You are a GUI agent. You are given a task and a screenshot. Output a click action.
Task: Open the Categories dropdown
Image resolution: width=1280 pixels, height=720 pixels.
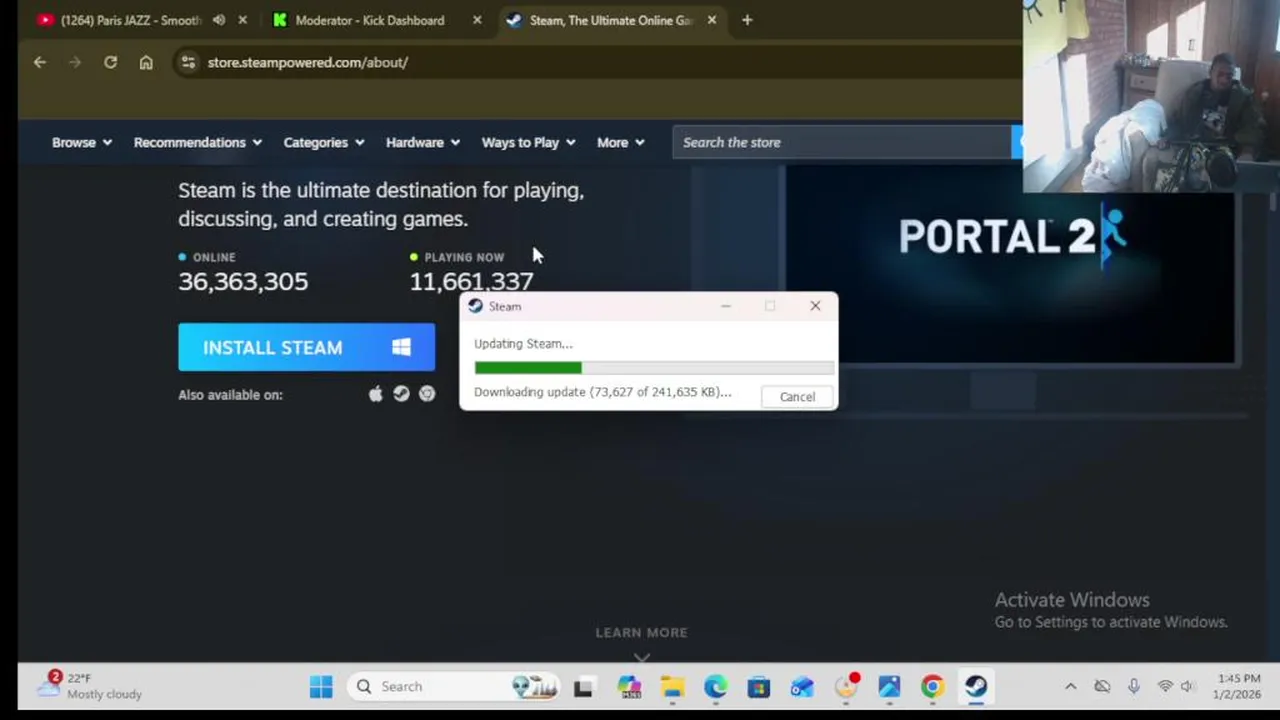coord(324,142)
